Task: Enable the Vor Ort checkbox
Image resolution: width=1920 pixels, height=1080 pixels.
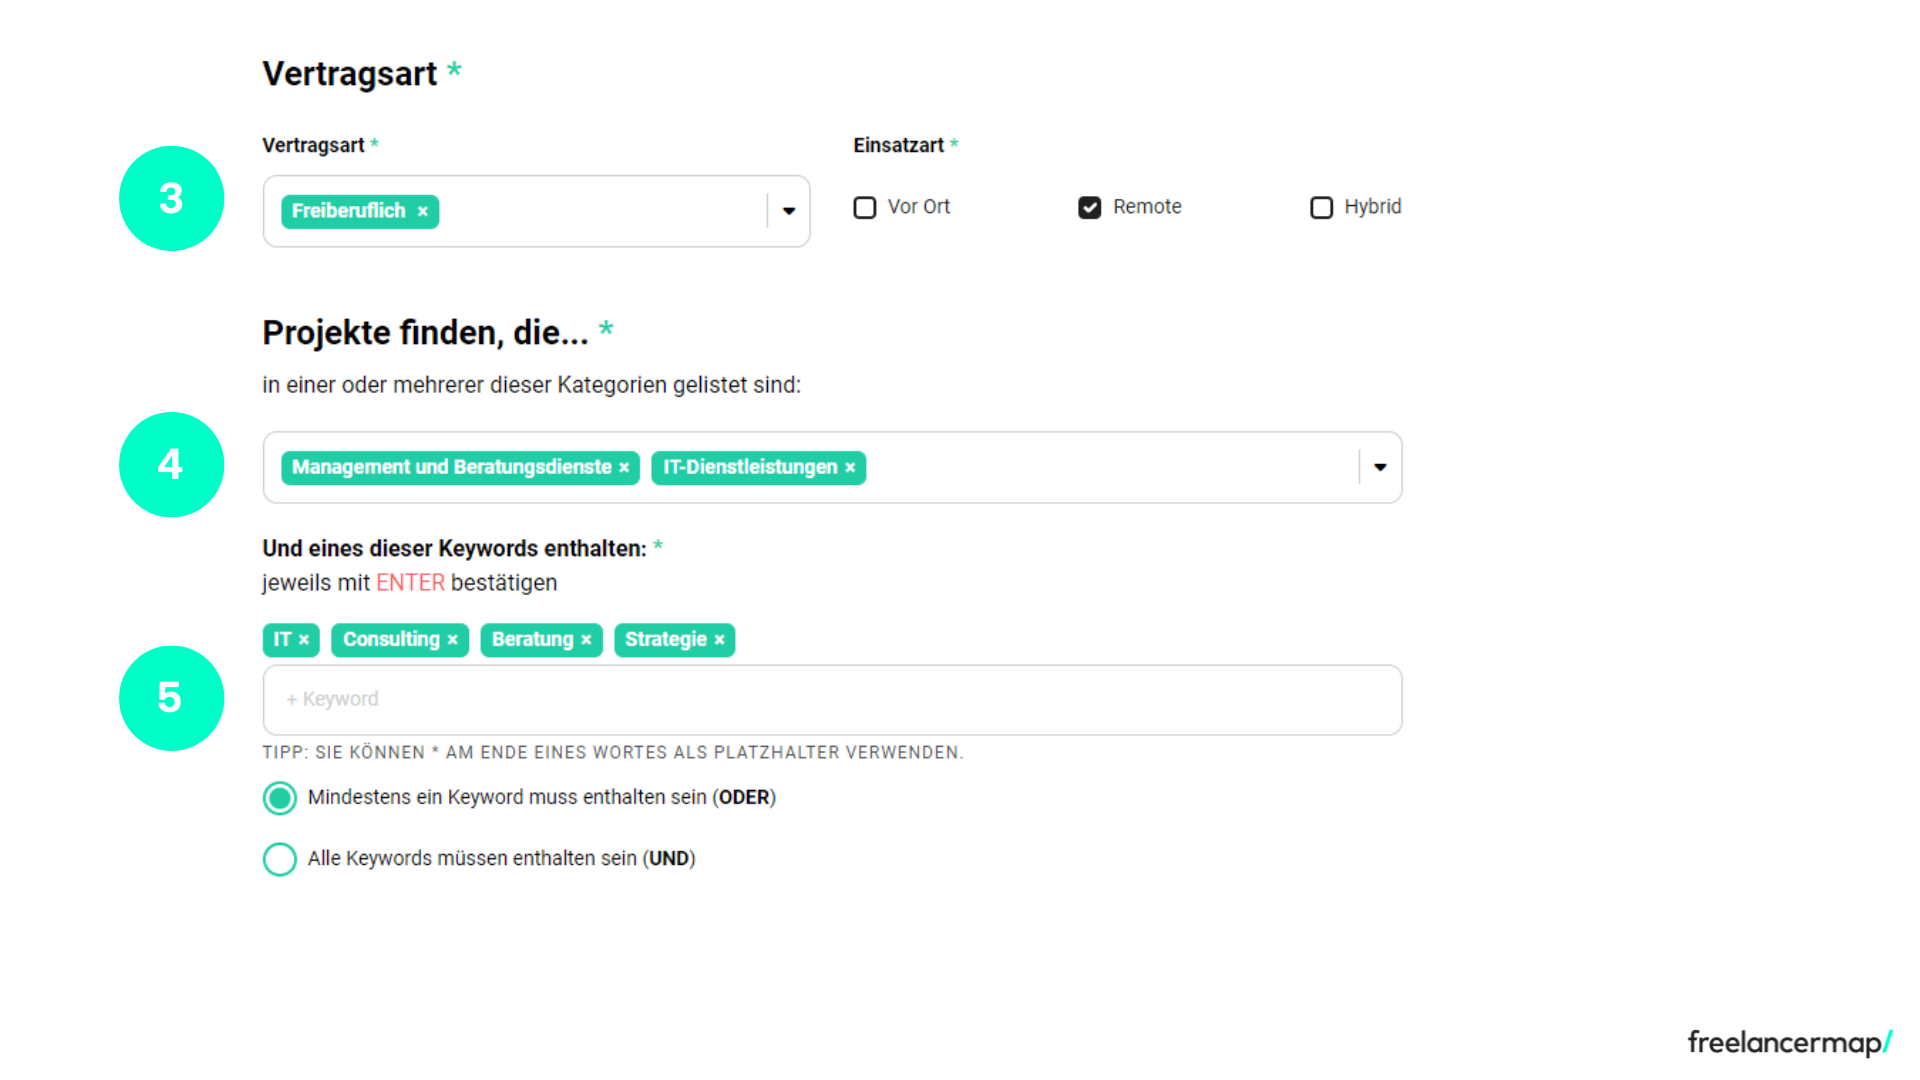Action: pyautogui.click(x=864, y=207)
